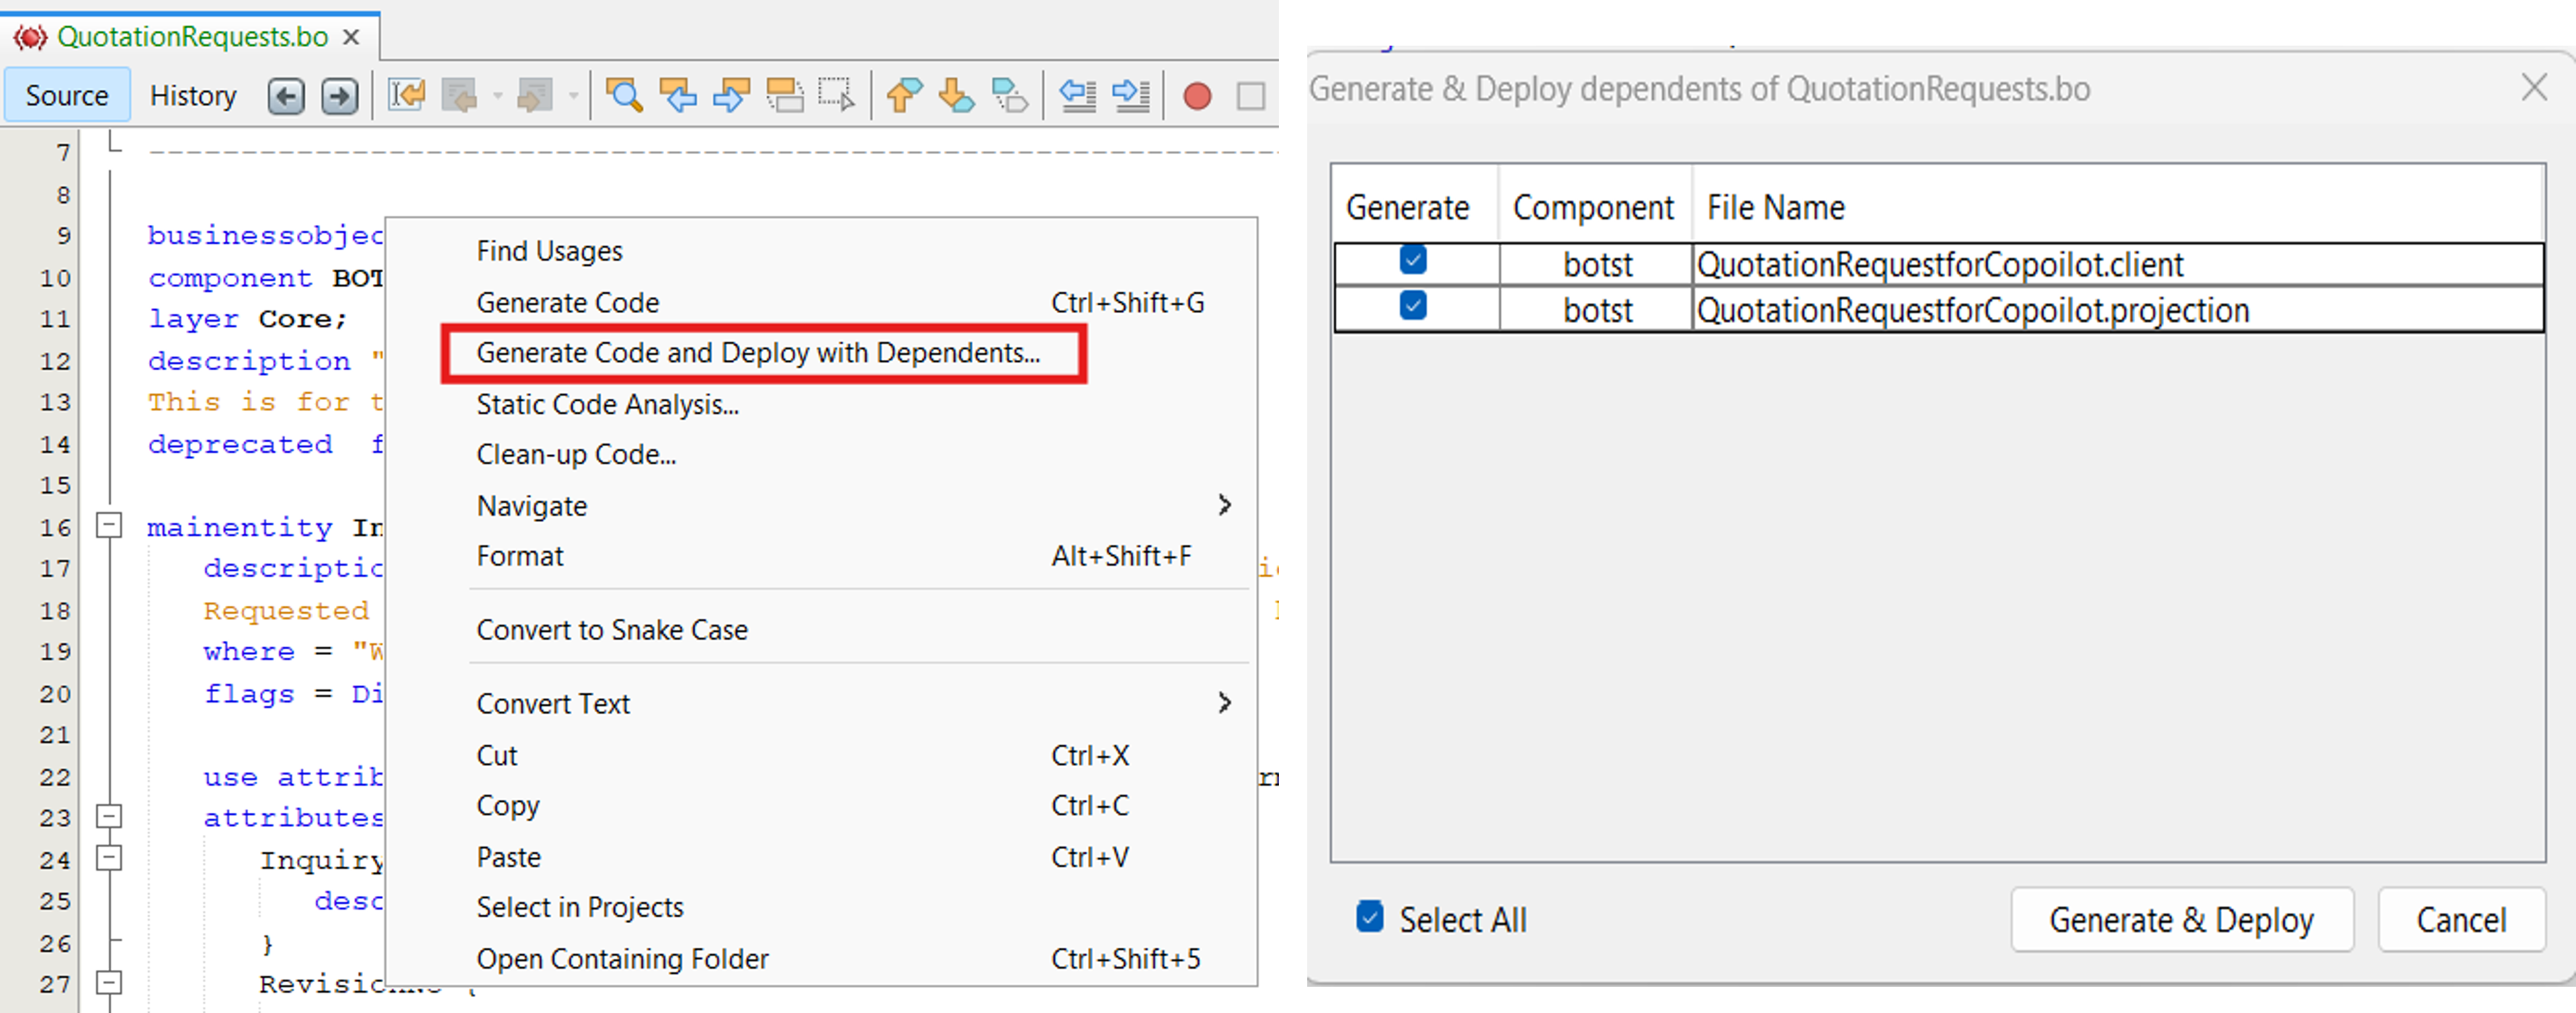The height and width of the screenshot is (1013, 2576).
Task: Toggle rectangular selection mode
Action: click(837, 96)
